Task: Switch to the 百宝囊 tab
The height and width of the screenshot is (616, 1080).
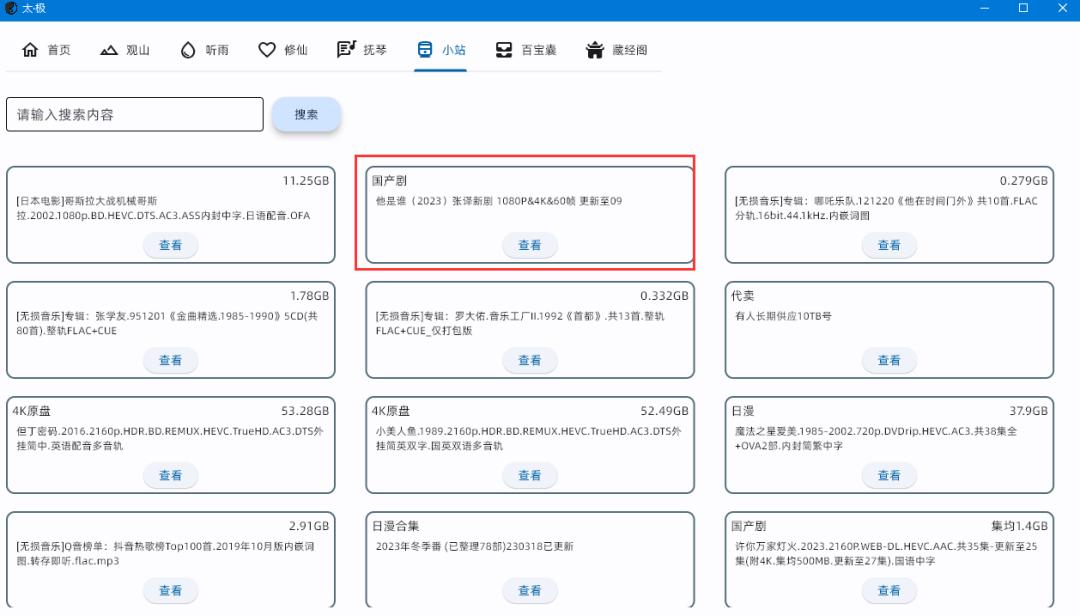Action: coord(517,48)
